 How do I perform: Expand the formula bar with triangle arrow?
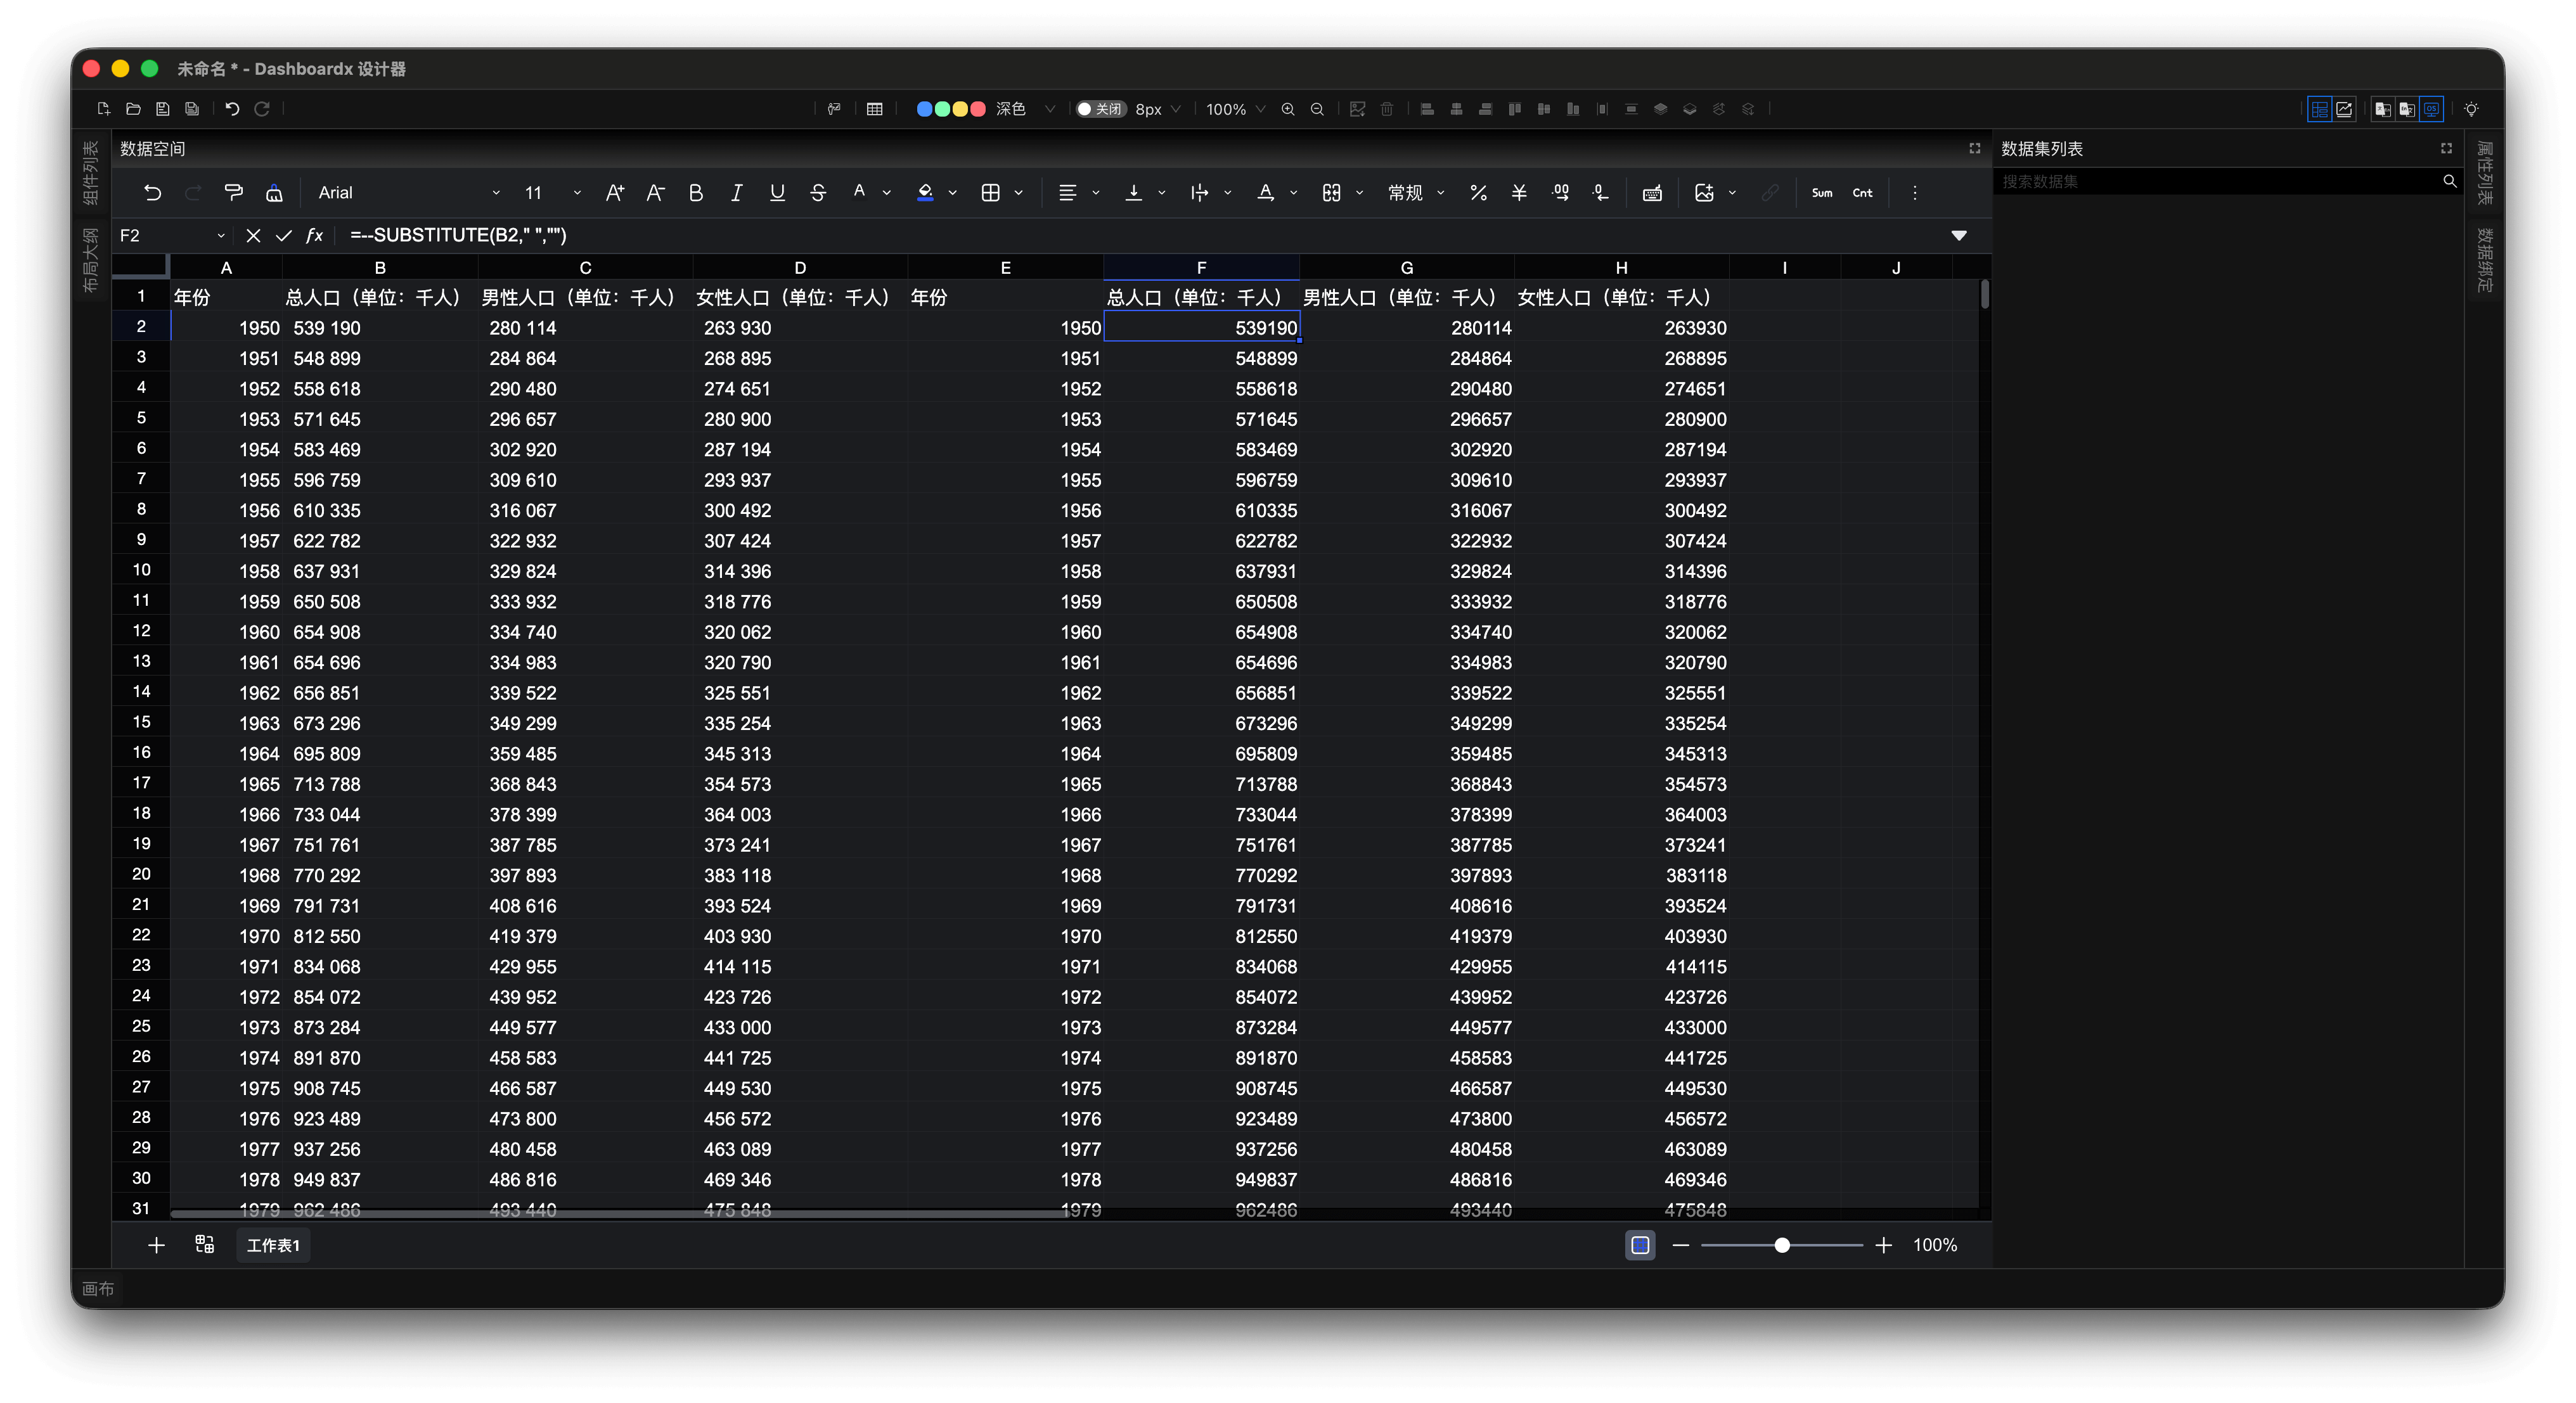coord(1958,235)
